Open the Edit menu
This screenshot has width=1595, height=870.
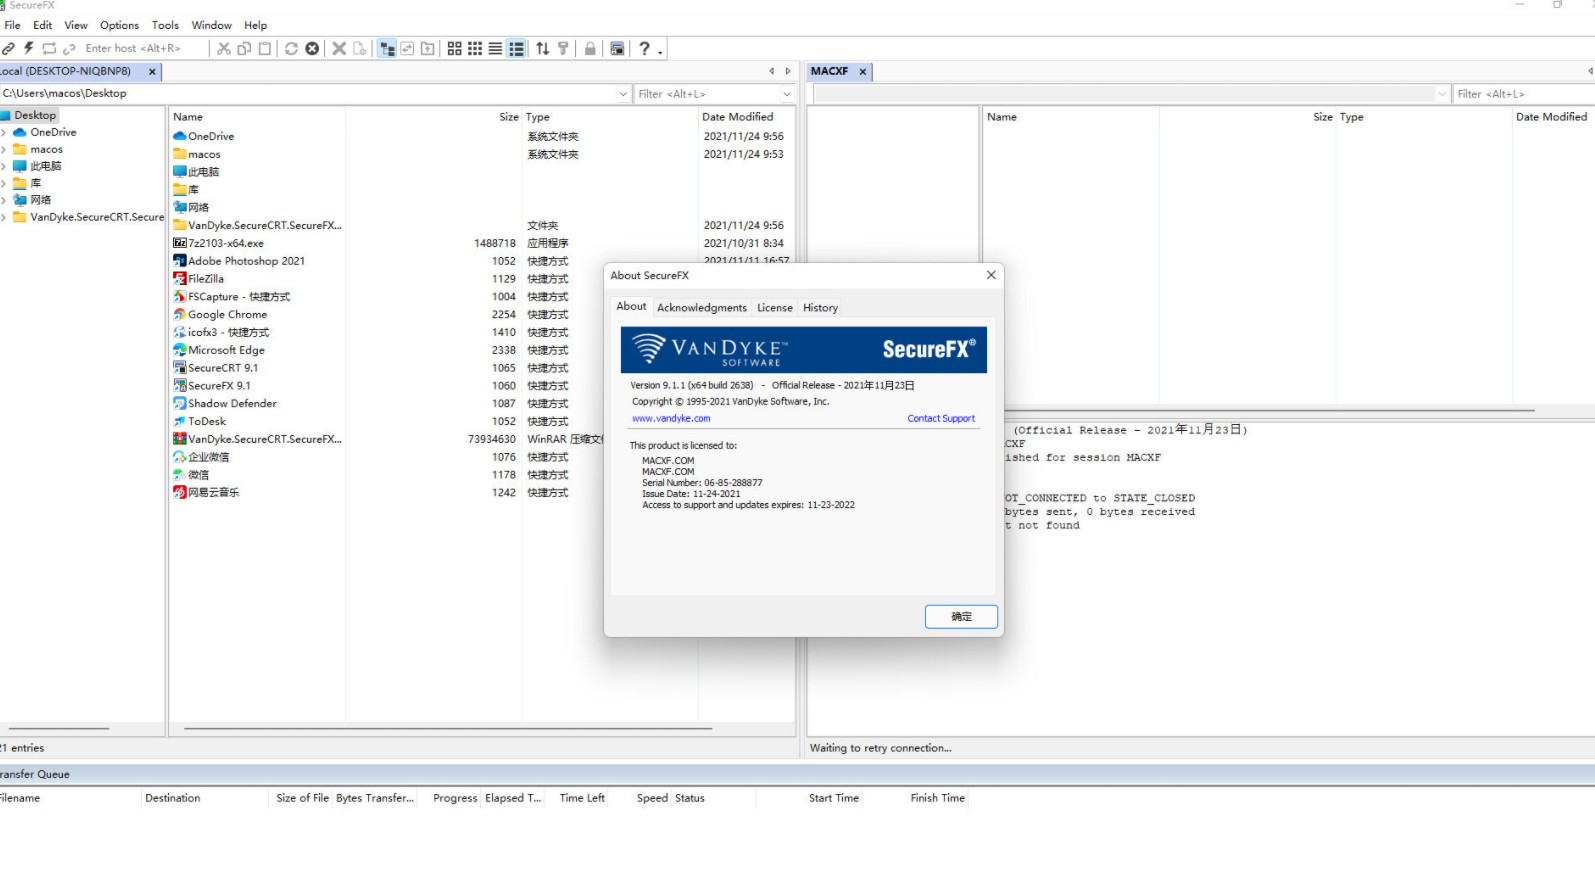click(x=43, y=25)
